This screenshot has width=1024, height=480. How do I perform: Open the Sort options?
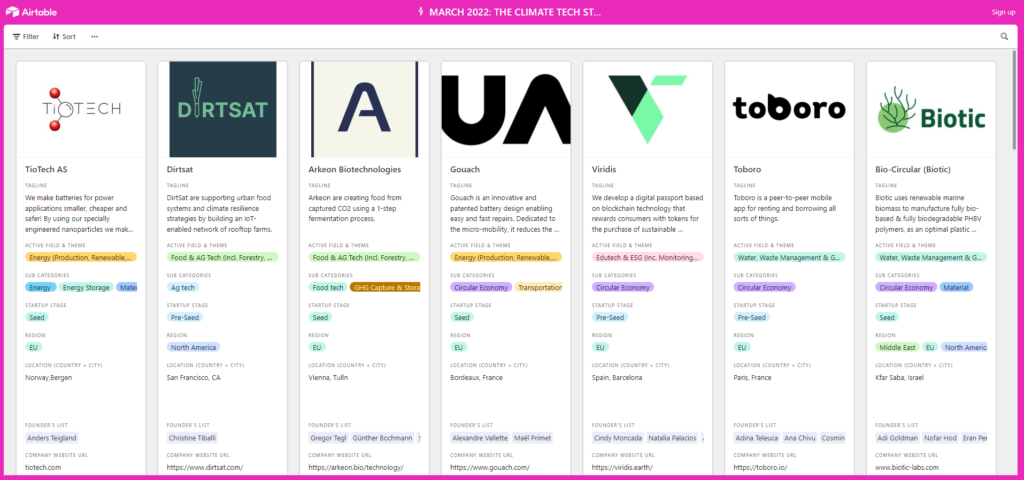pyautogui.click(x=64, y=37)
